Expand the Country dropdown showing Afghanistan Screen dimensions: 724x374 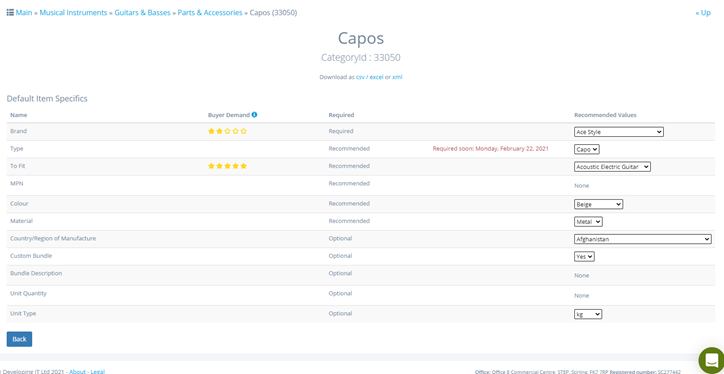643,239
